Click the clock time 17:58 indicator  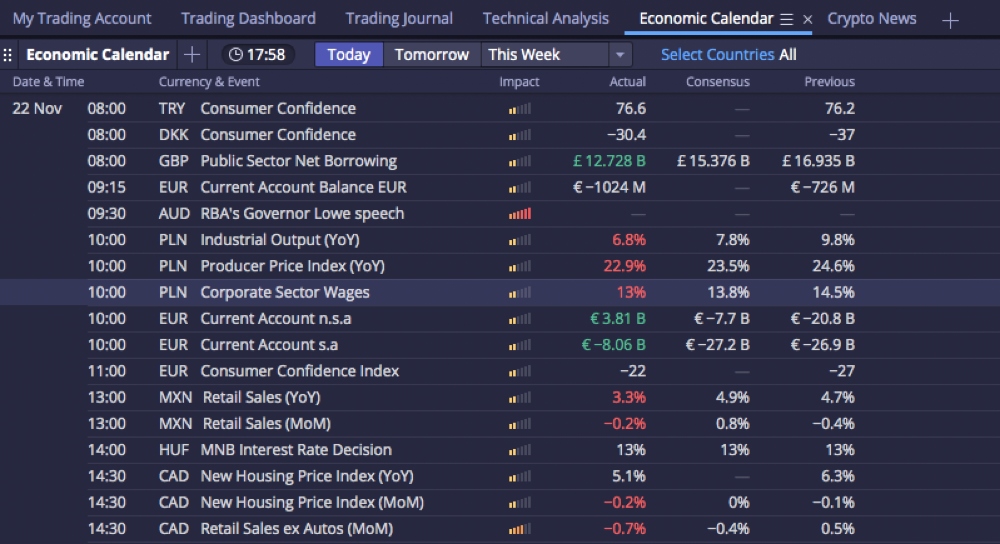tap(258, 55)
